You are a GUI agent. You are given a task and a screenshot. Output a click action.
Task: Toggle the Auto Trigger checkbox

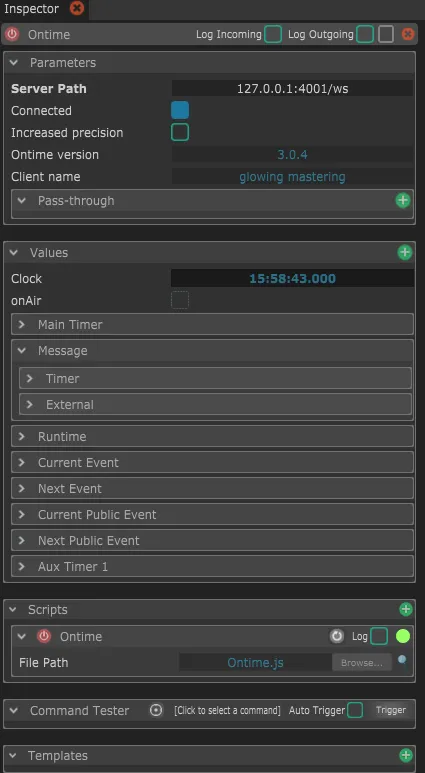[x=355, y=710]
